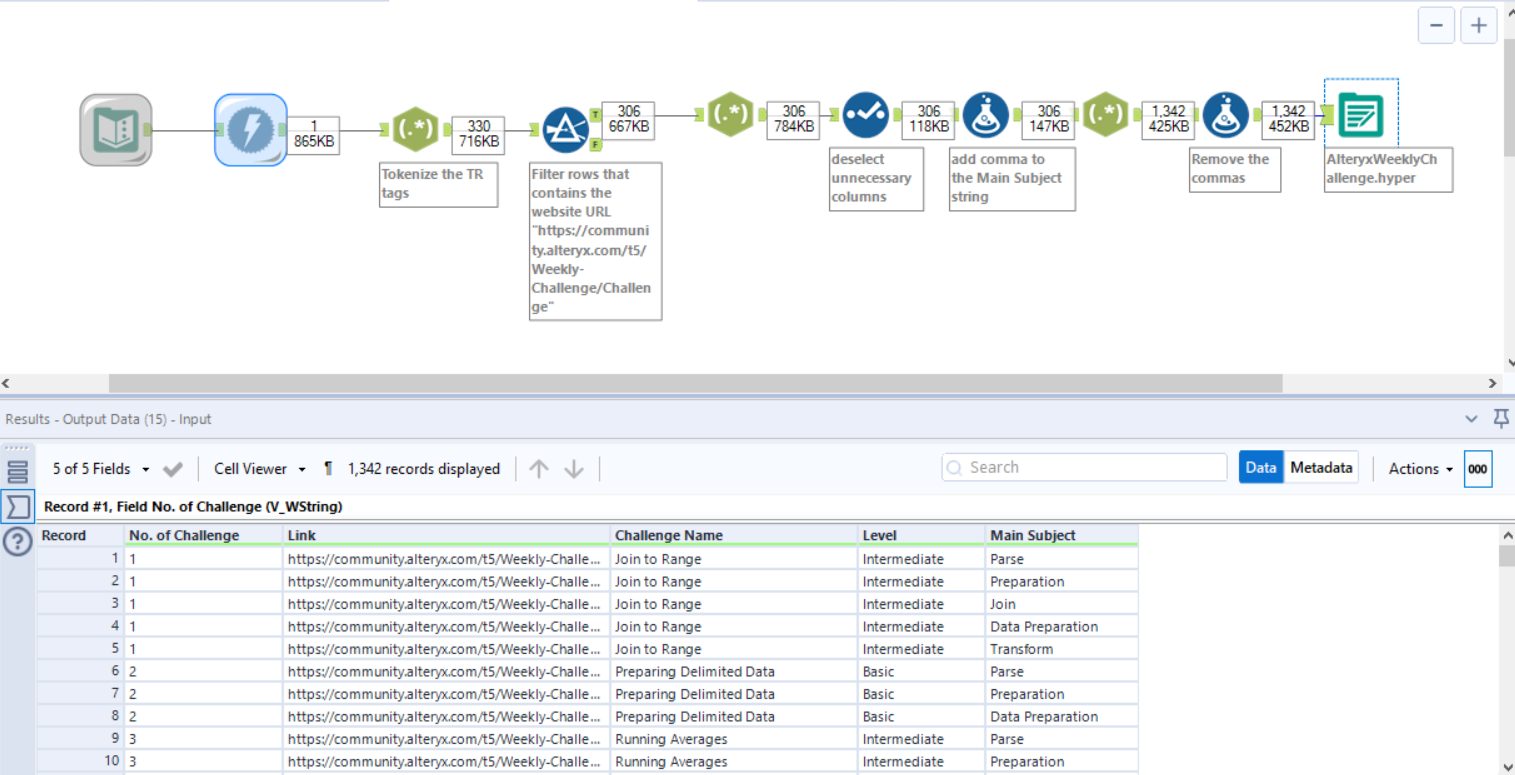Screen dimensions: 1515x775
Task: Pin the Results window
Action: point(1500,418)
